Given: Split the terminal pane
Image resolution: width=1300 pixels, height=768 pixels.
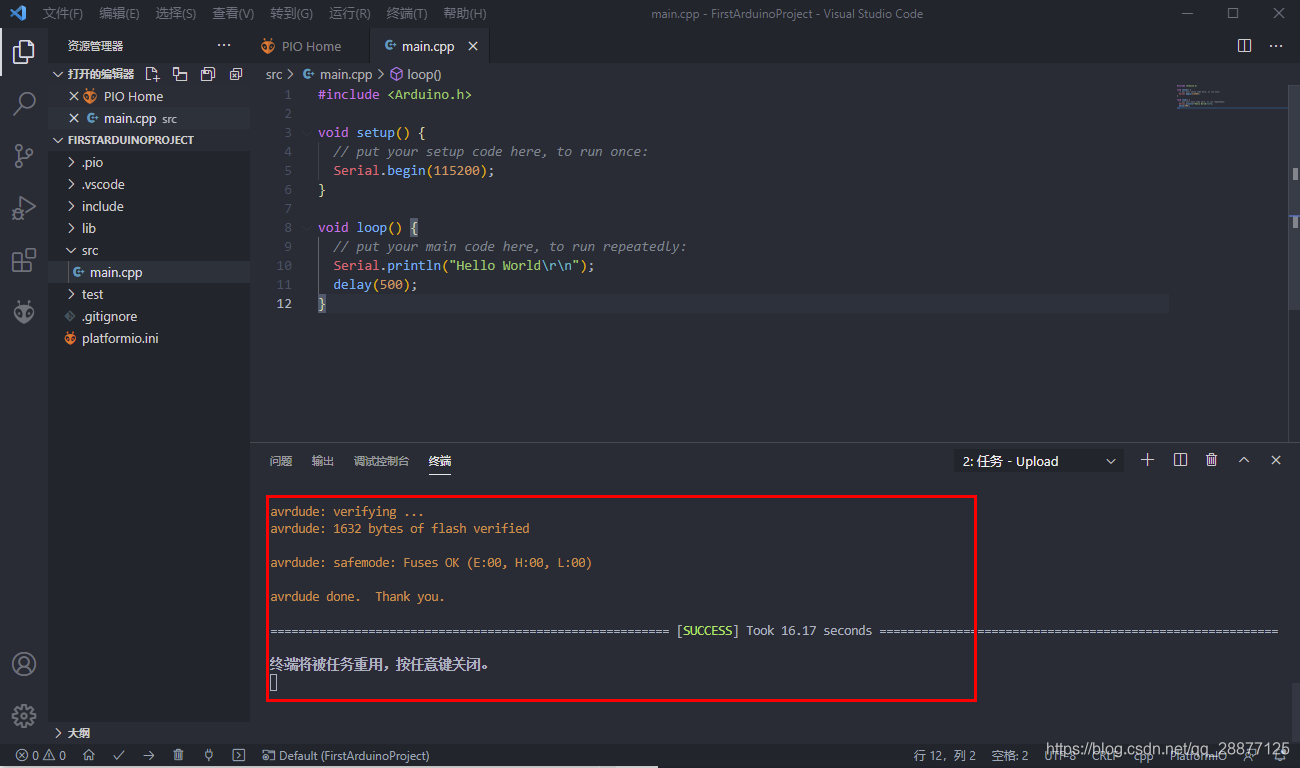Looking at the screenshot, I should pyautogui.click(x=1180, y=460).
